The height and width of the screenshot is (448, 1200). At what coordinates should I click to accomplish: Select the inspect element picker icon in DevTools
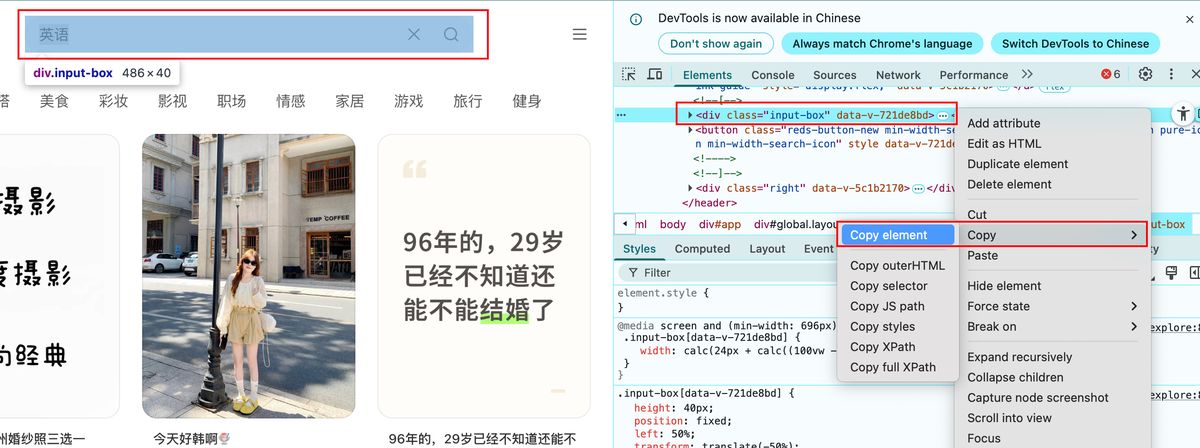click(x=629, y=74)
